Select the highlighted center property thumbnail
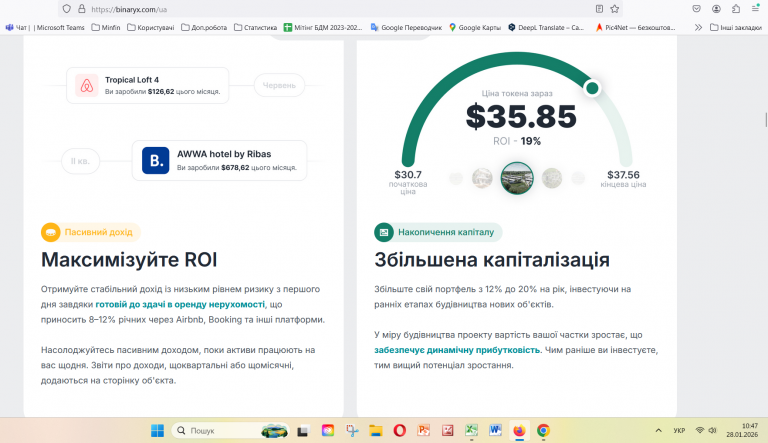 (517, 178)
